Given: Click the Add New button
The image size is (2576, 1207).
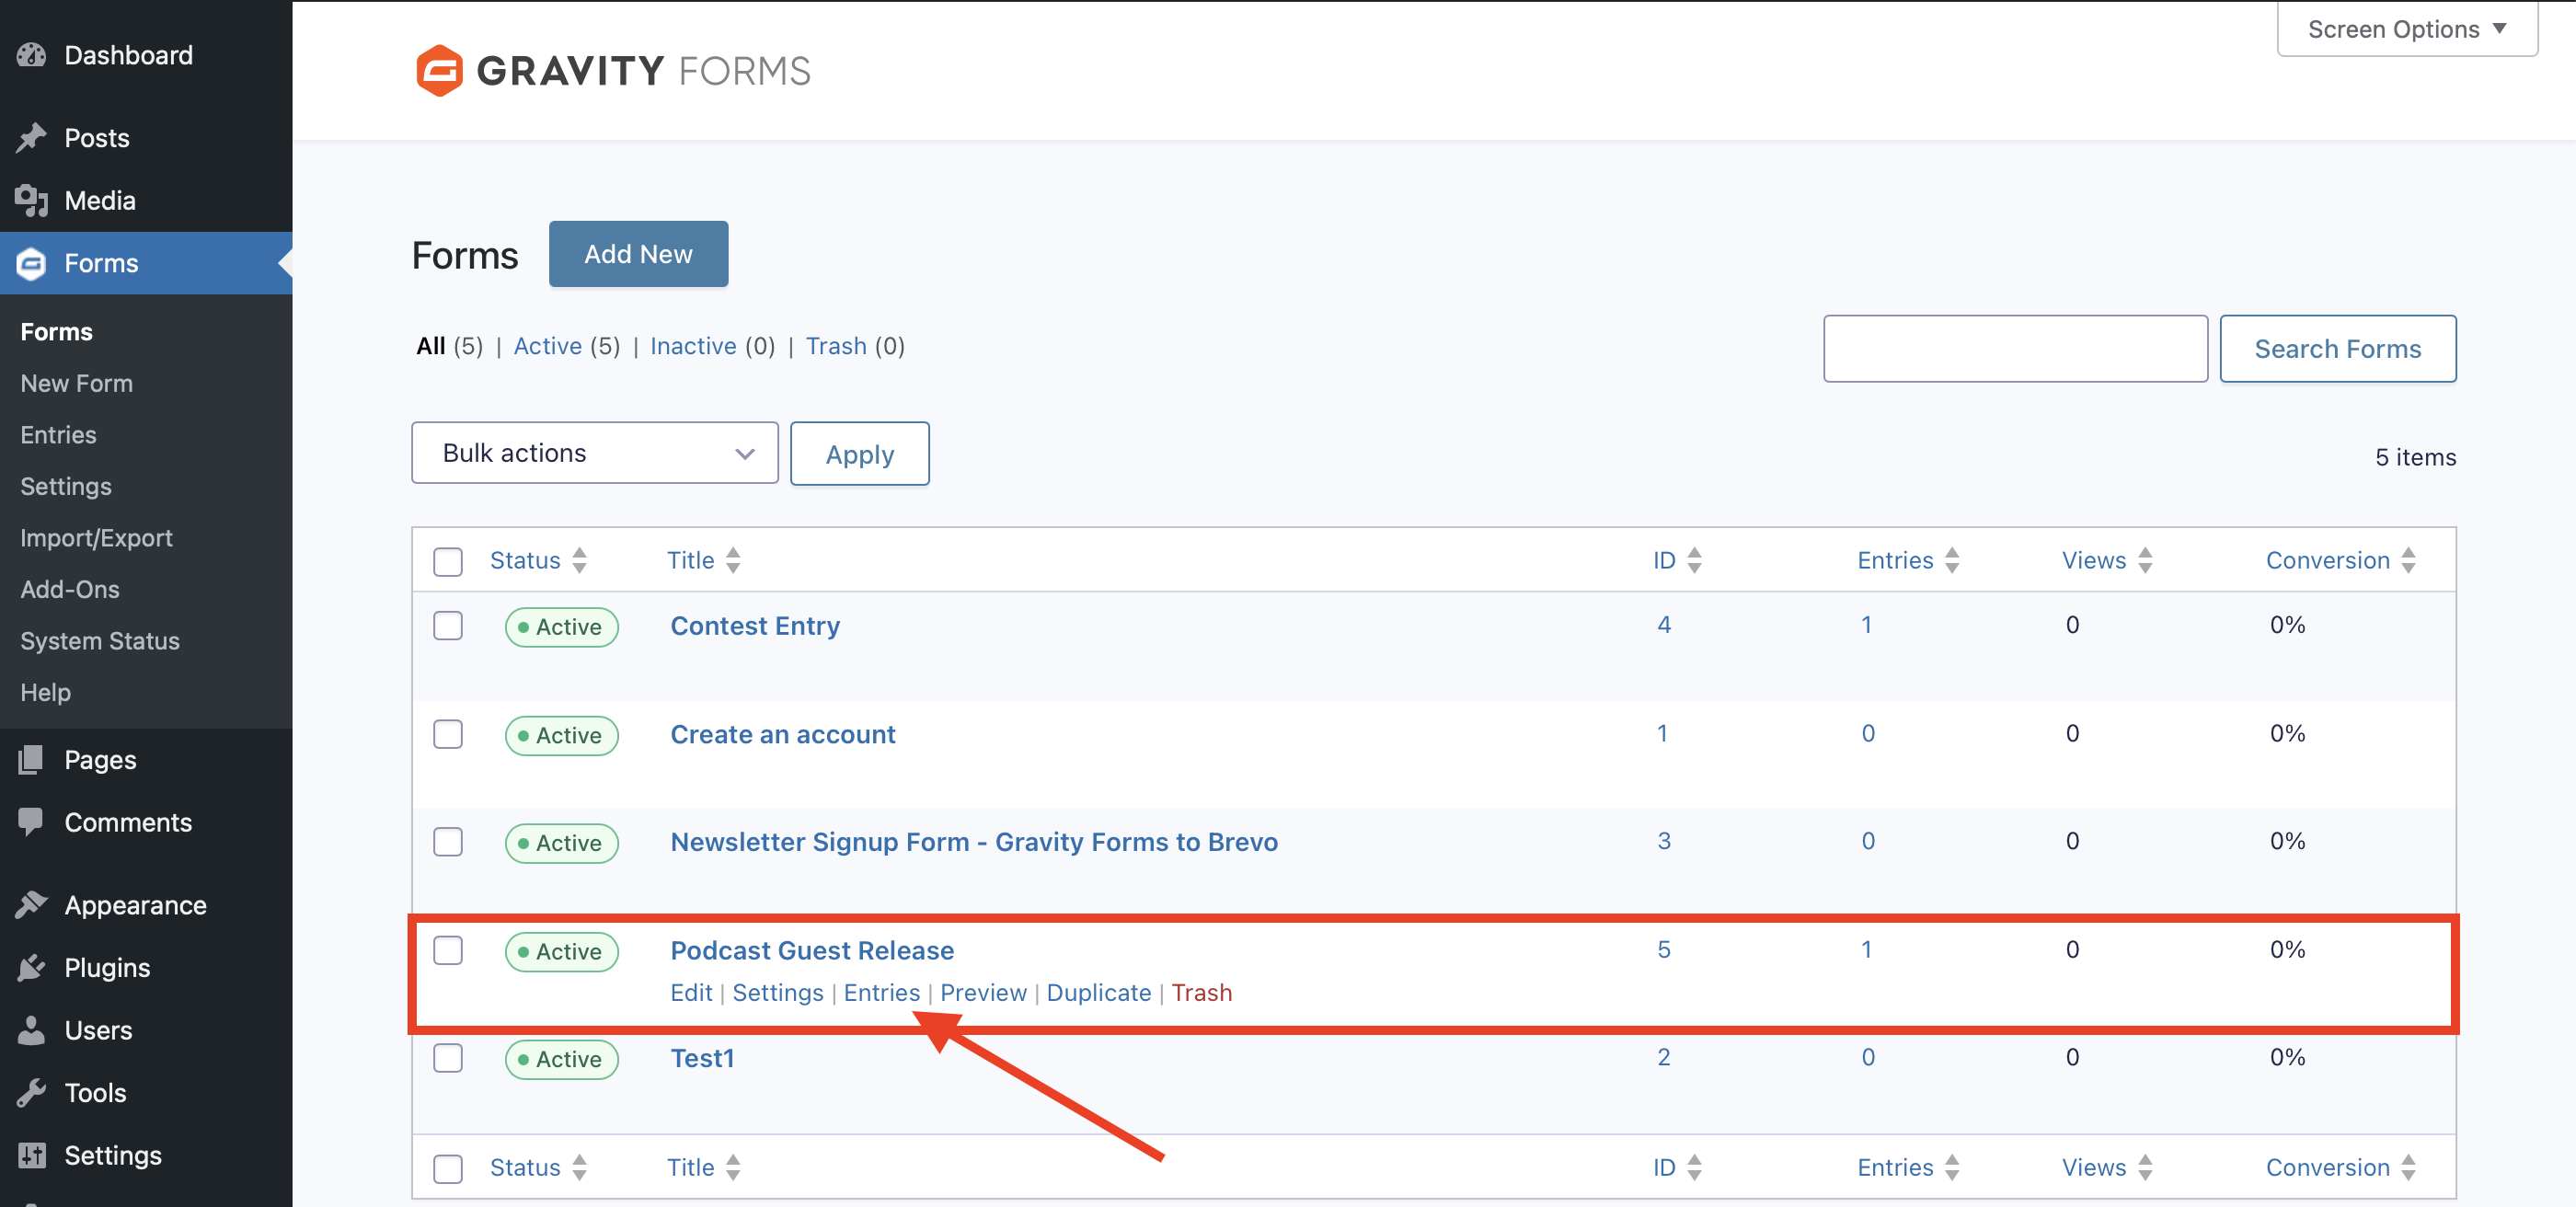Looking at the screenshot, I should point(638,254).
